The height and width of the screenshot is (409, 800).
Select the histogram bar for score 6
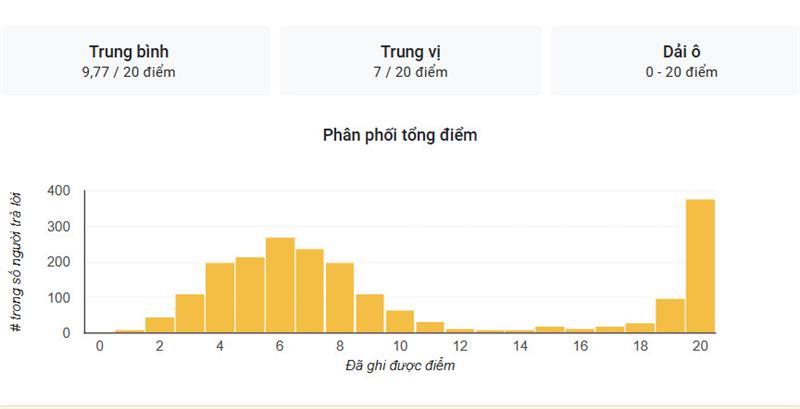(x=280, y=285)
